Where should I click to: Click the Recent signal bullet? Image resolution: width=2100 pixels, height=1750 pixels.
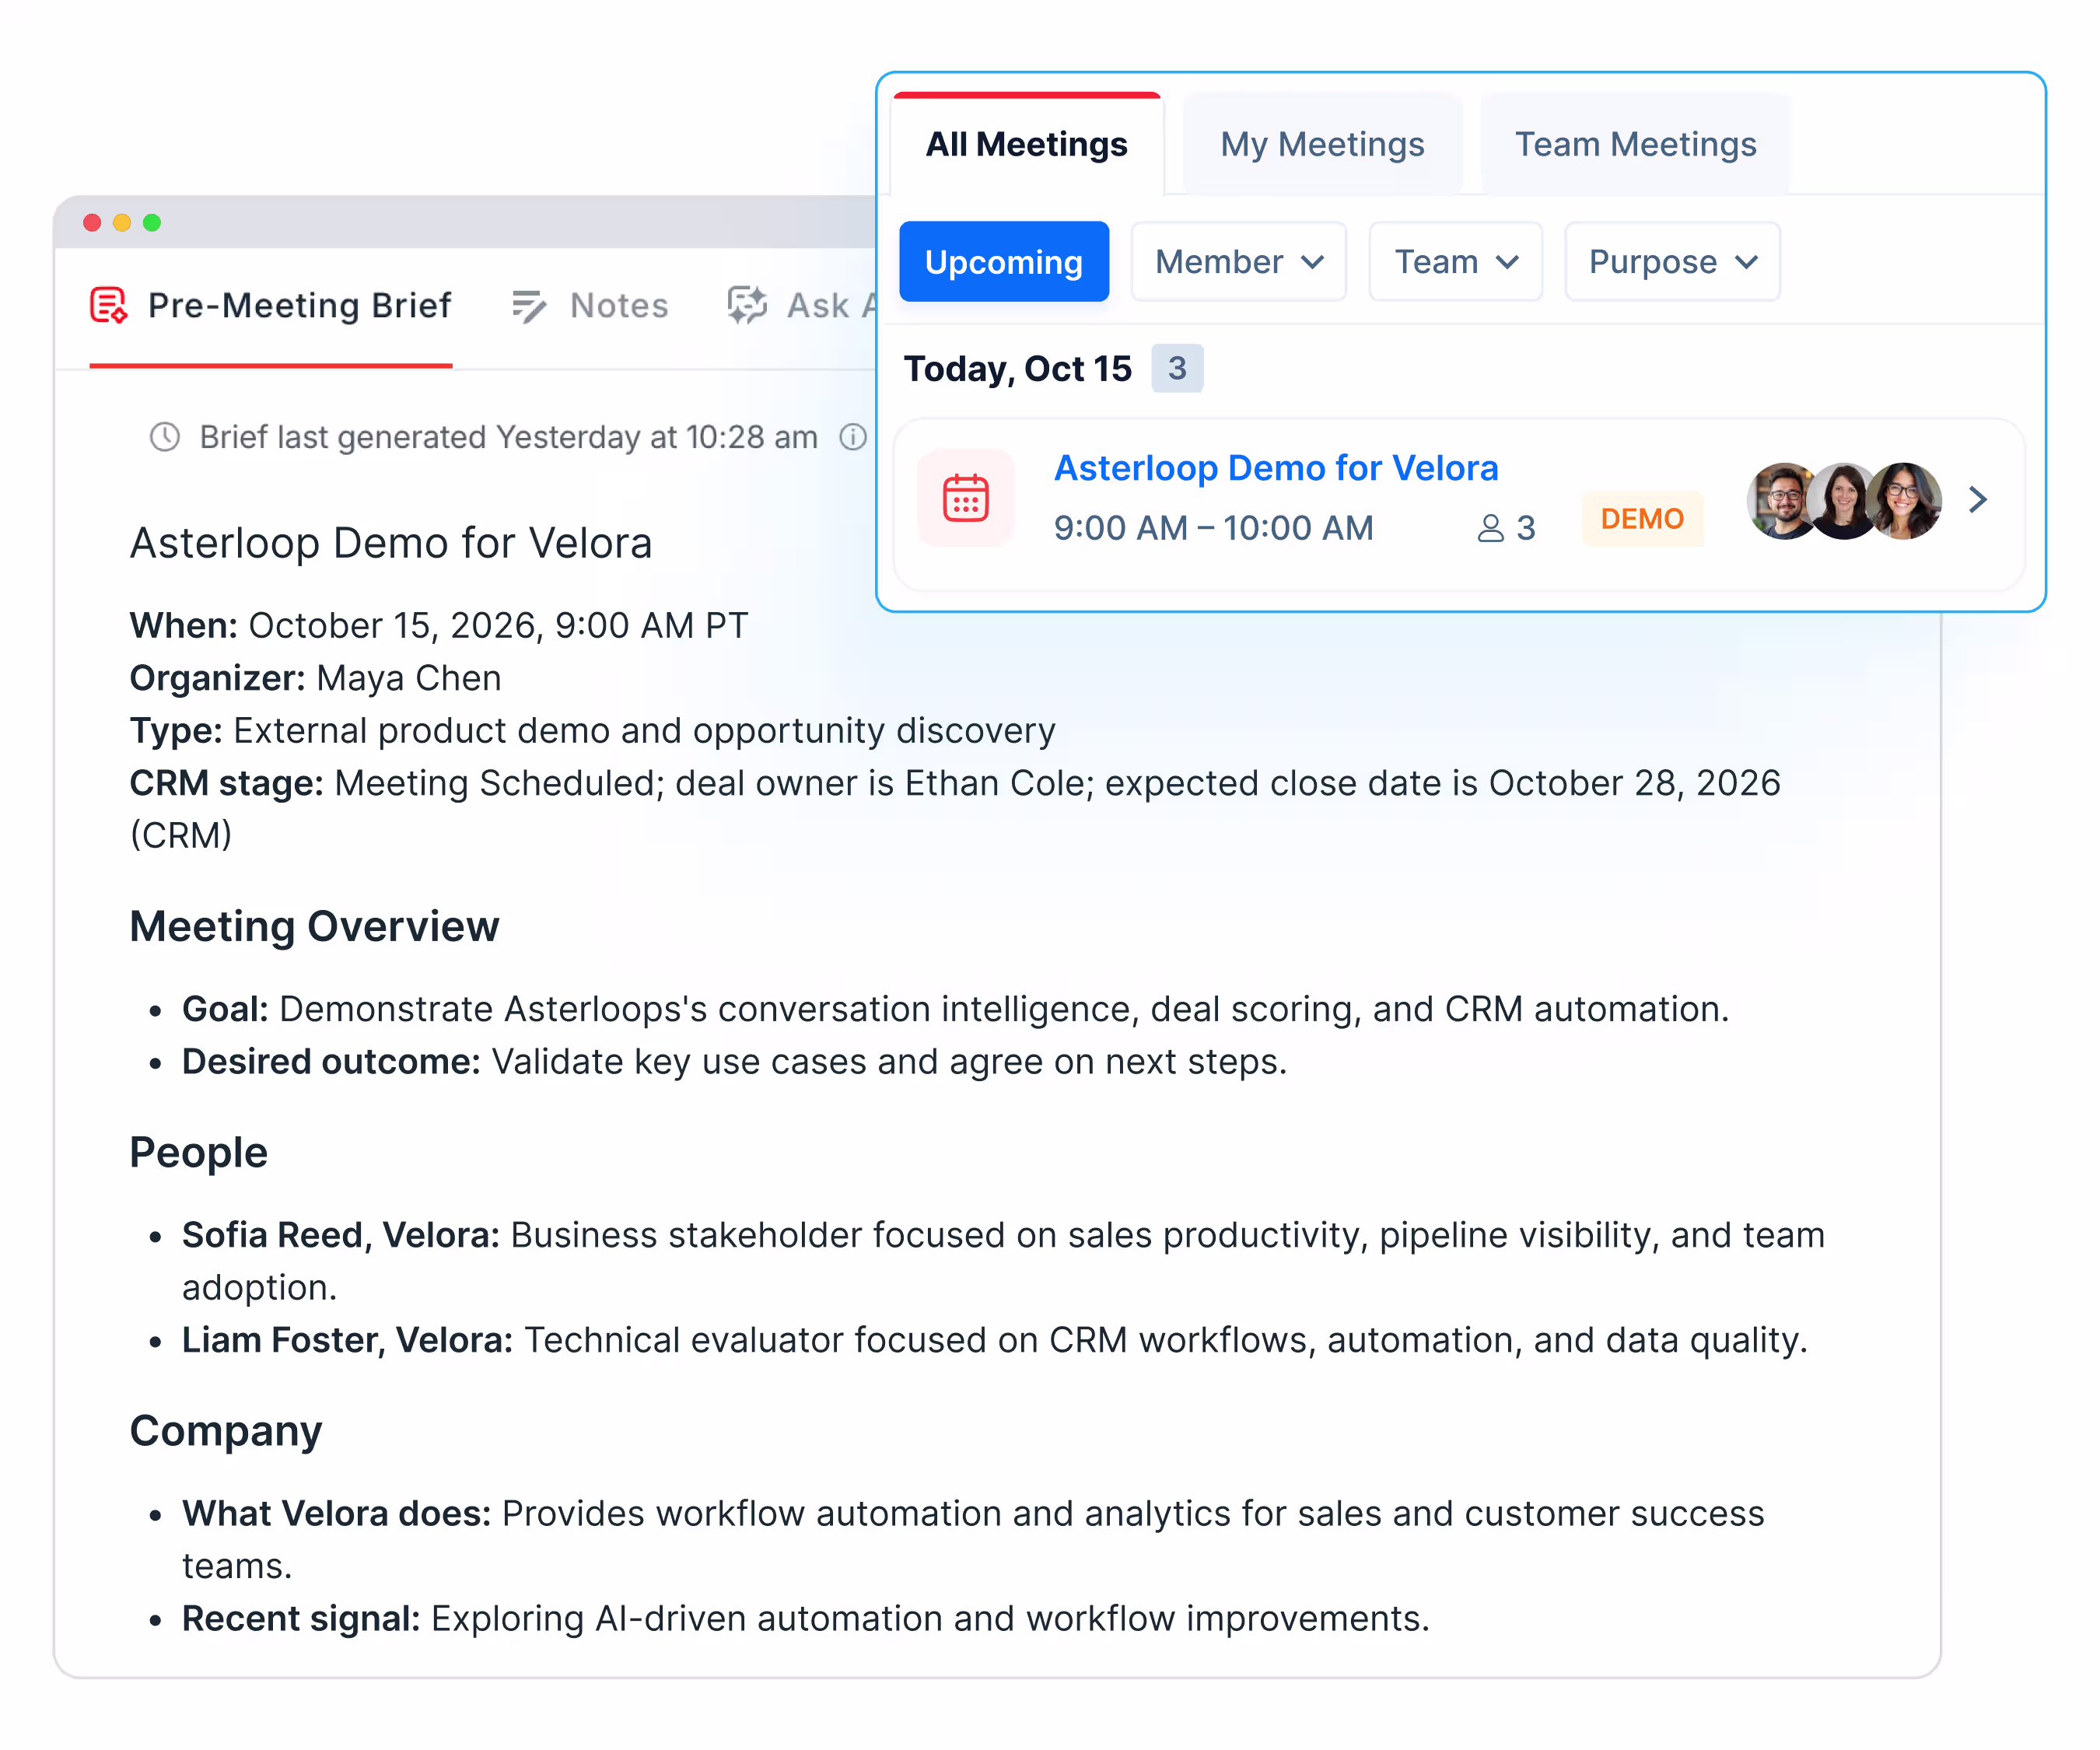click(806, 1618)
